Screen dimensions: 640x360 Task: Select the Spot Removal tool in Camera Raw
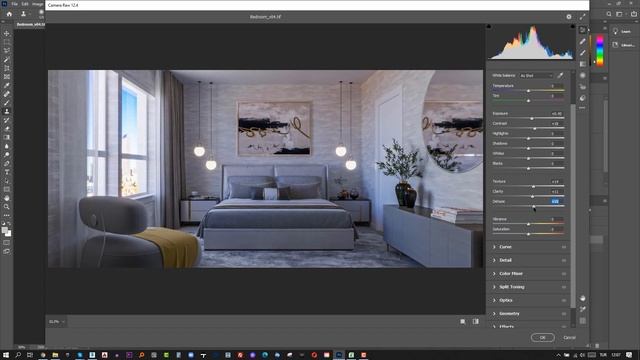[x=582, y=41]
